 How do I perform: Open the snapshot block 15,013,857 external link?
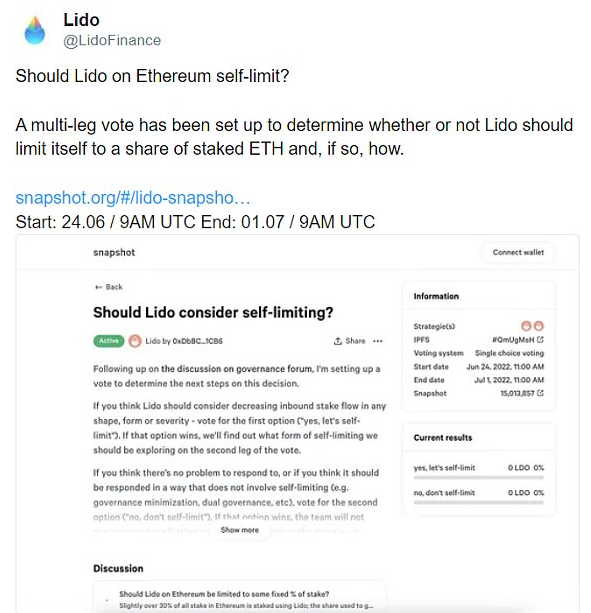click(540, 393)
